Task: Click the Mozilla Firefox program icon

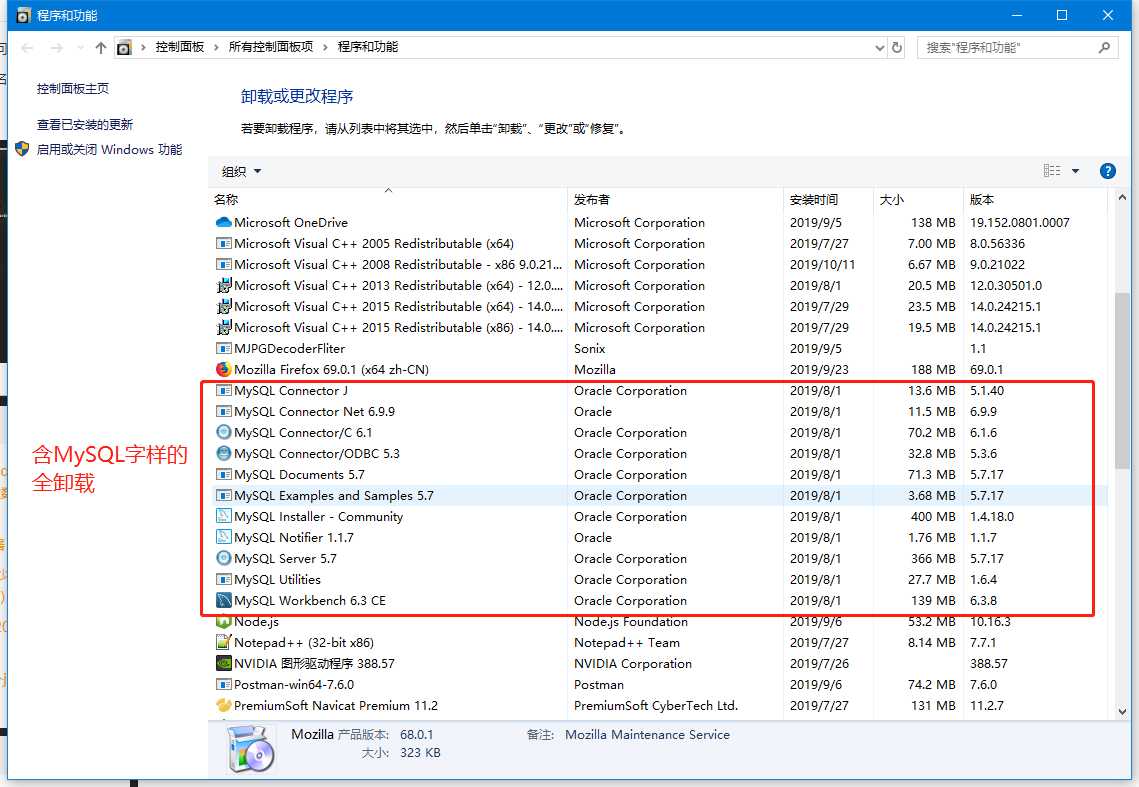Action: [x=224, y=369]
